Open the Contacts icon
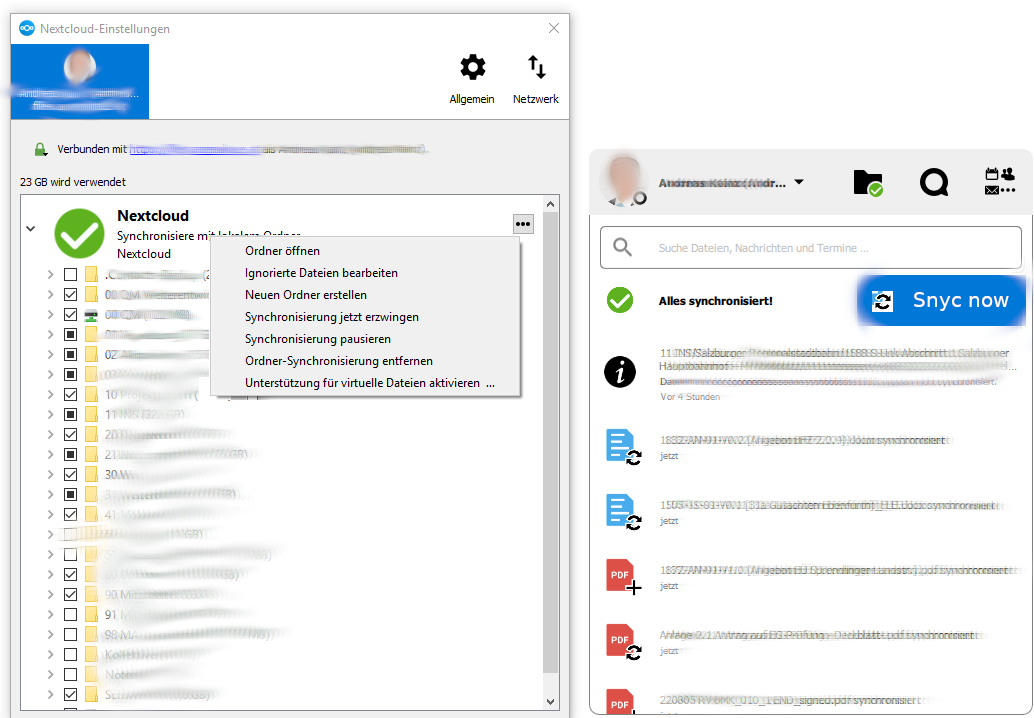Viewport: 1034px width, 718px height. coord(1007,172)
